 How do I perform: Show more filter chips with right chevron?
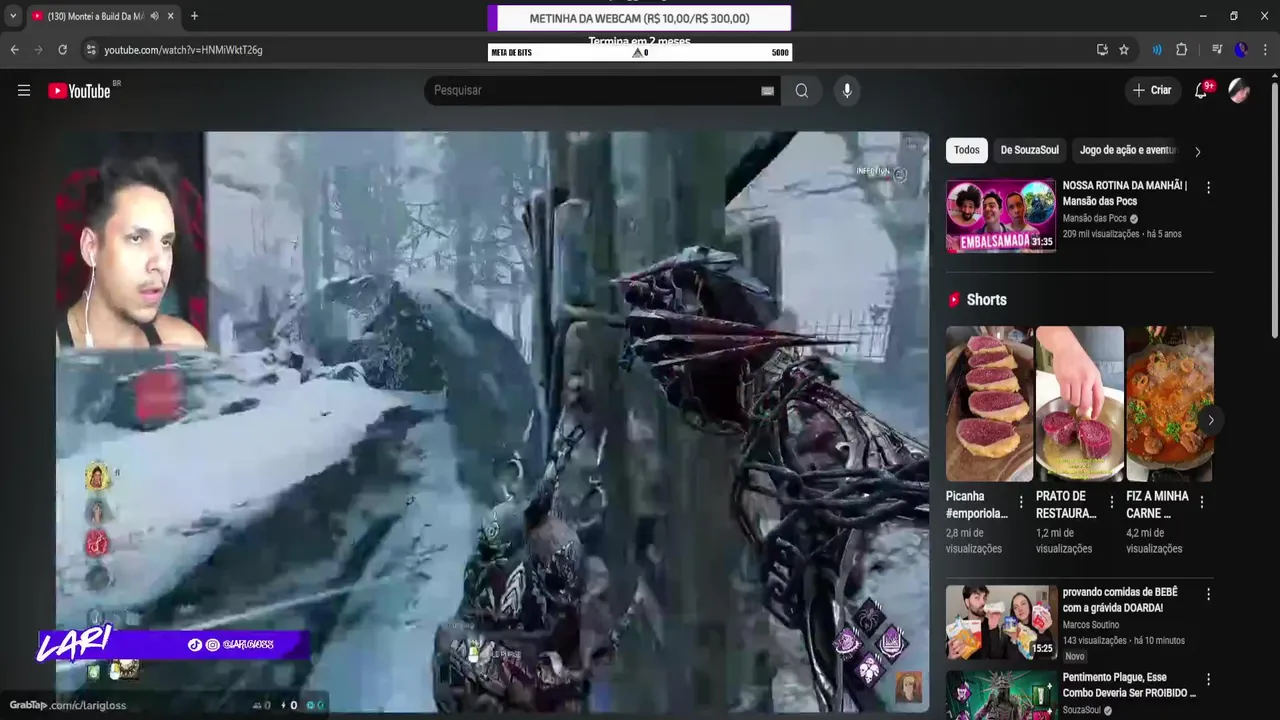click(1197, 152)
